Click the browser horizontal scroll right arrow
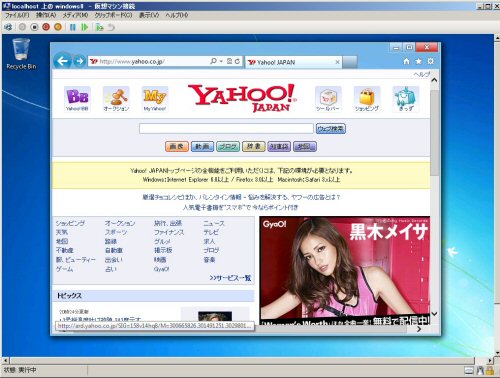 [419, 329]
